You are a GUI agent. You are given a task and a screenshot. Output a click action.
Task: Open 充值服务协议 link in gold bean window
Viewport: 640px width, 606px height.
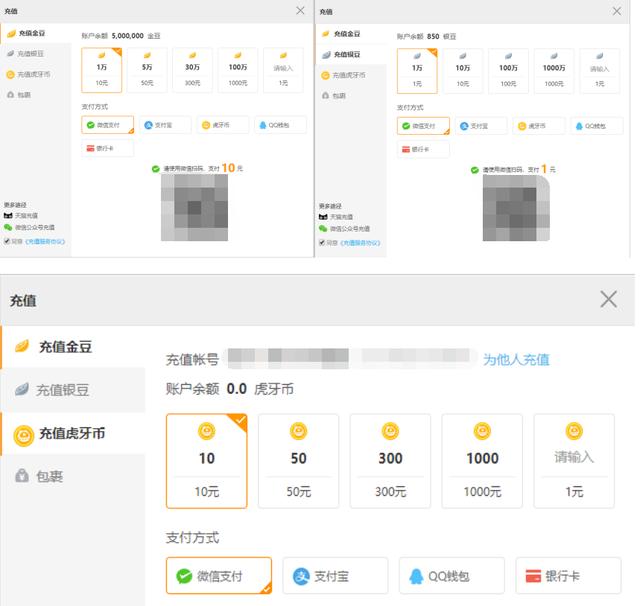click(x=45, y=241)
